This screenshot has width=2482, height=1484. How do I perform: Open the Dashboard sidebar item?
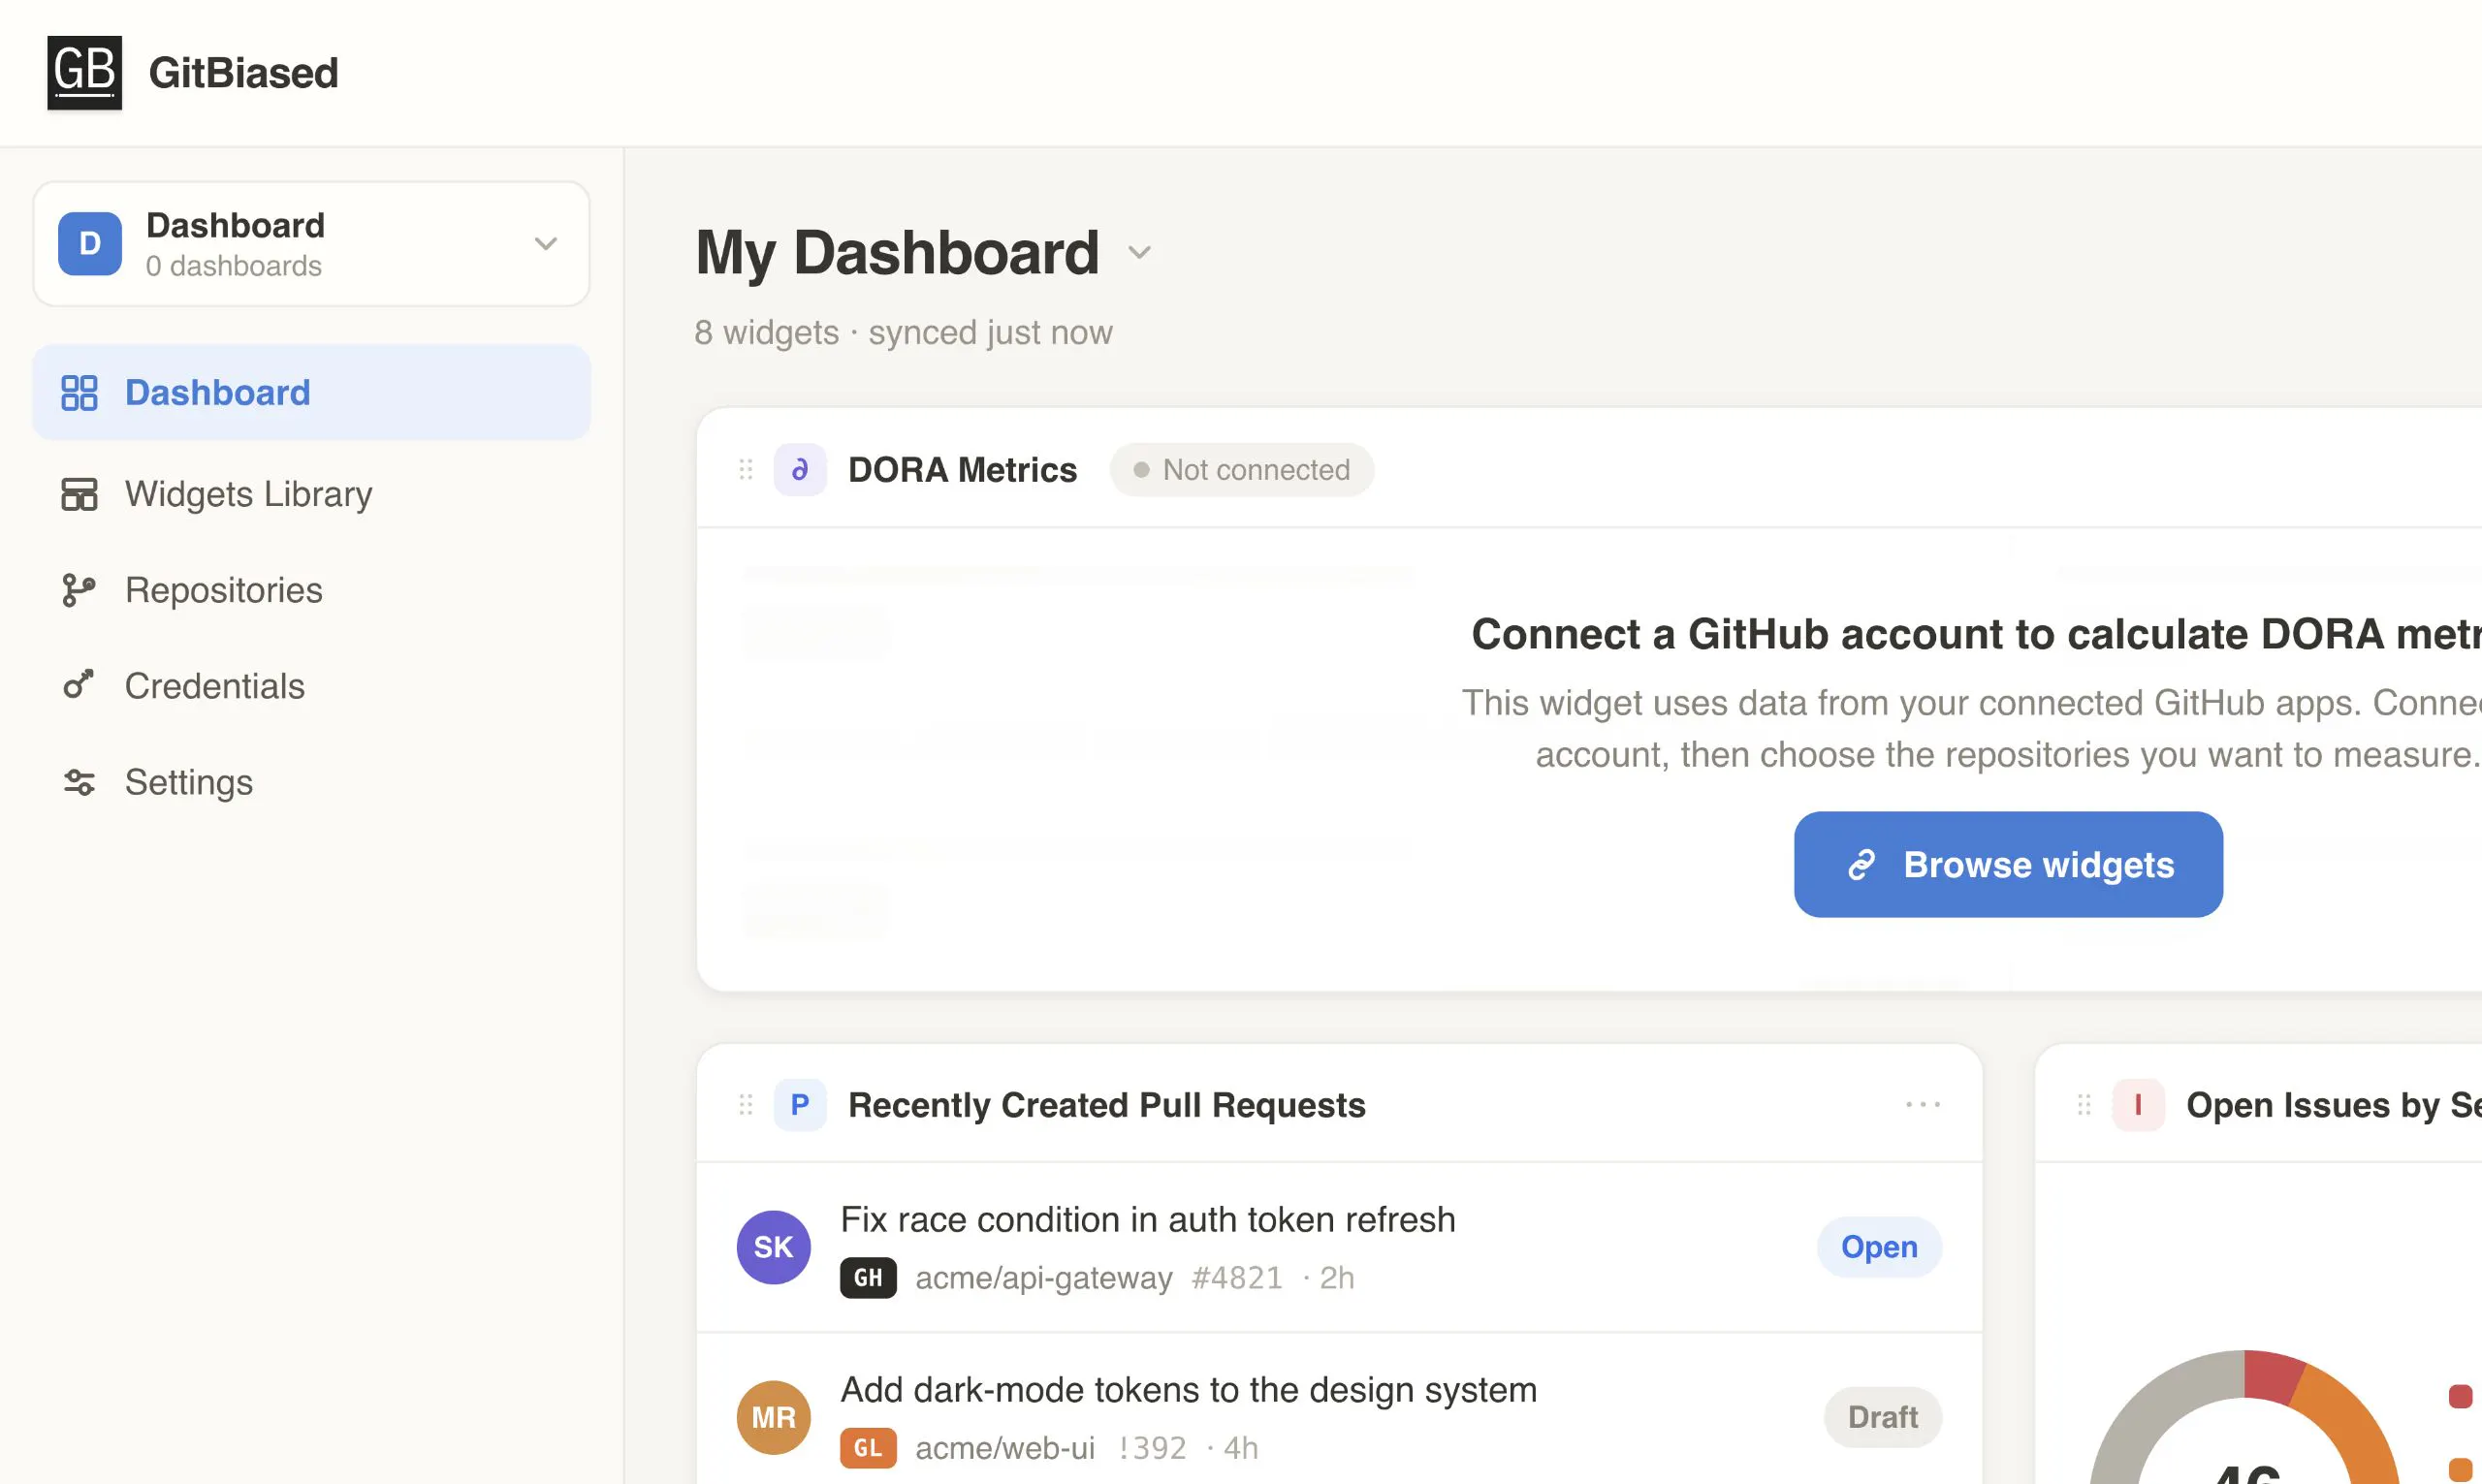pyautogui.click(x=311, y=392)
